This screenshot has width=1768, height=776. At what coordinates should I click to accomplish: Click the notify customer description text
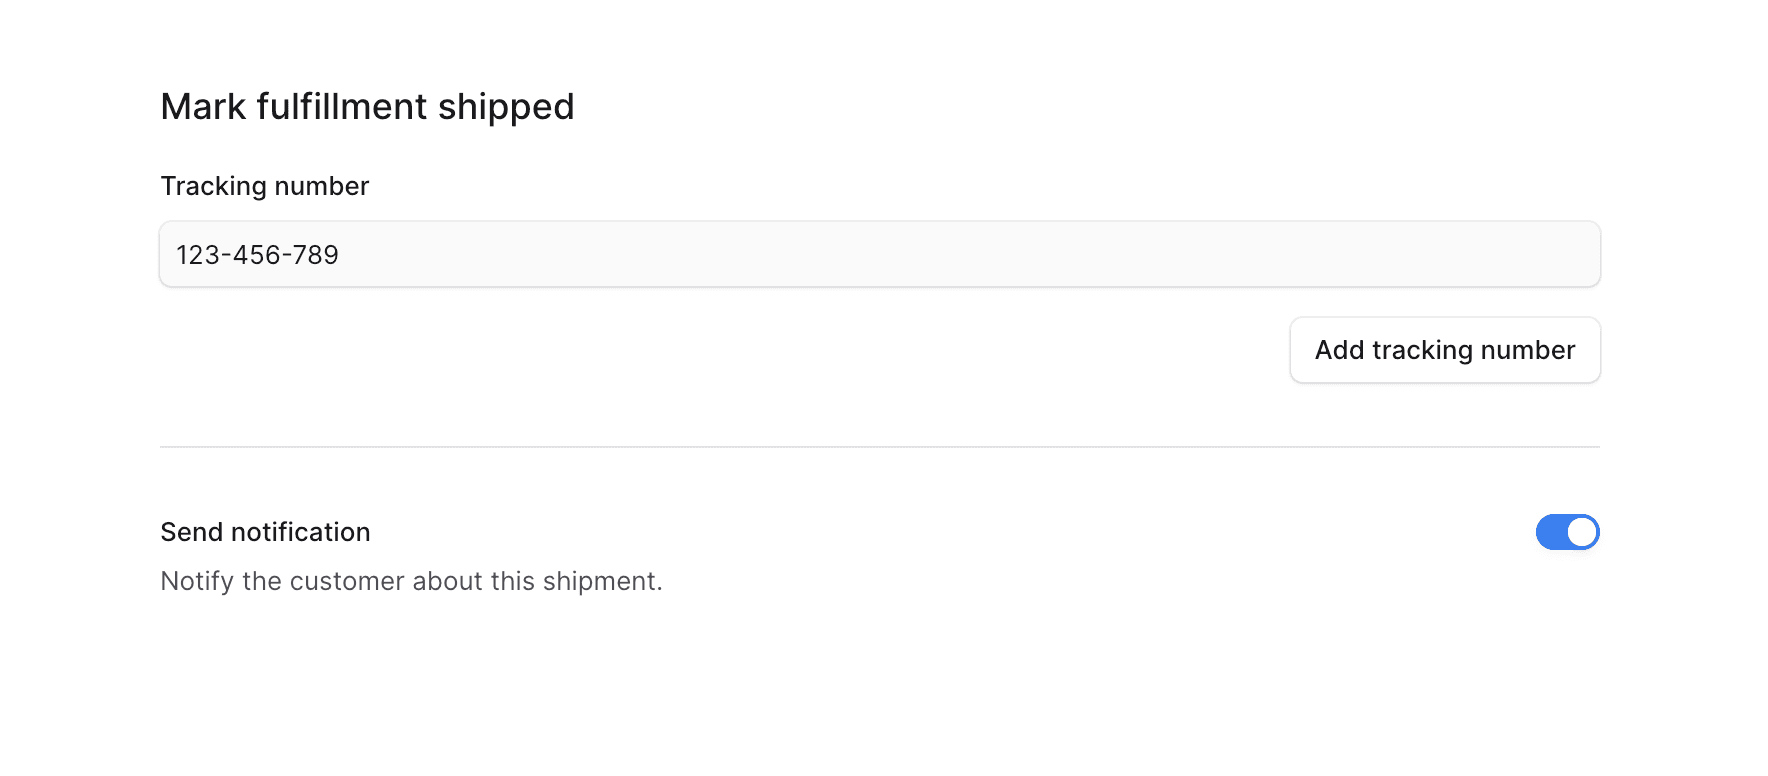pos(411,581)
